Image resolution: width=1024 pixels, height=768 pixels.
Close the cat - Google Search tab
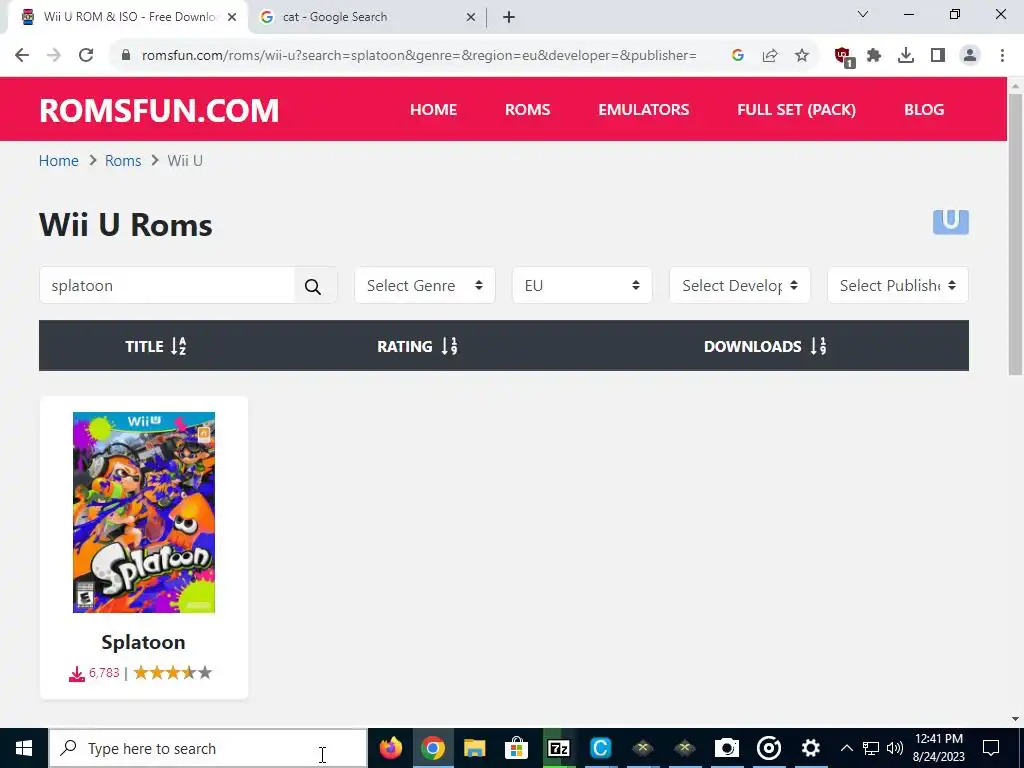[x=471, y=17]
